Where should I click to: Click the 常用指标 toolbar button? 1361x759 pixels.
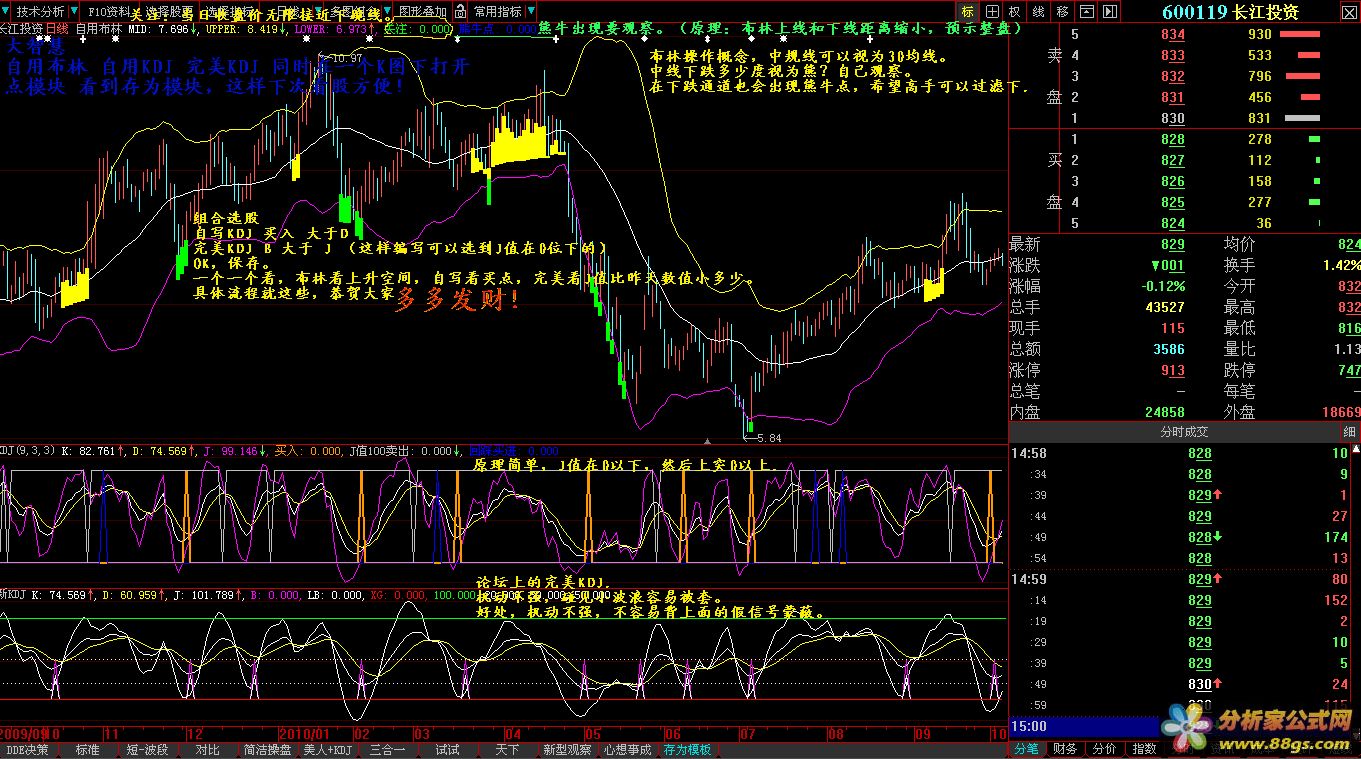497,11
